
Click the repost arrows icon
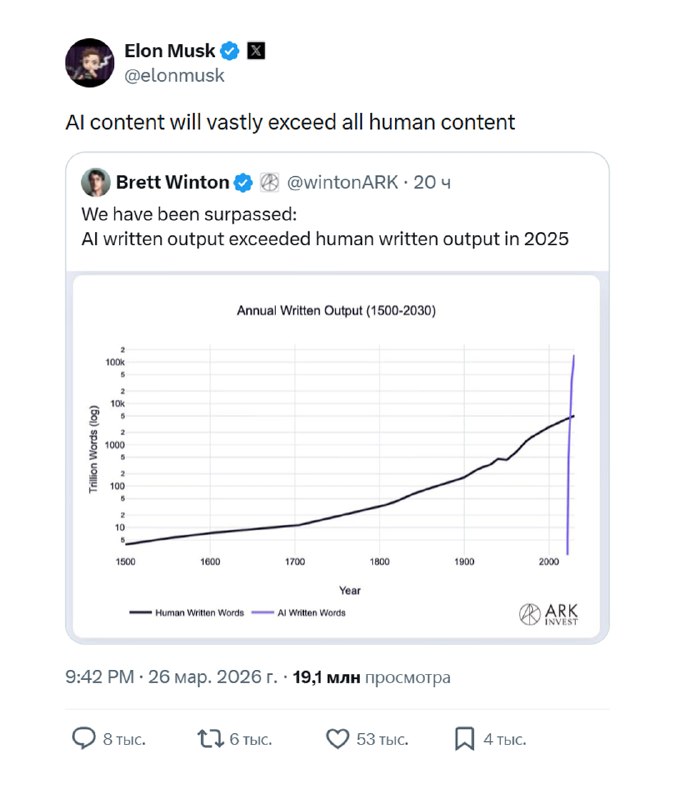(210, 739)
